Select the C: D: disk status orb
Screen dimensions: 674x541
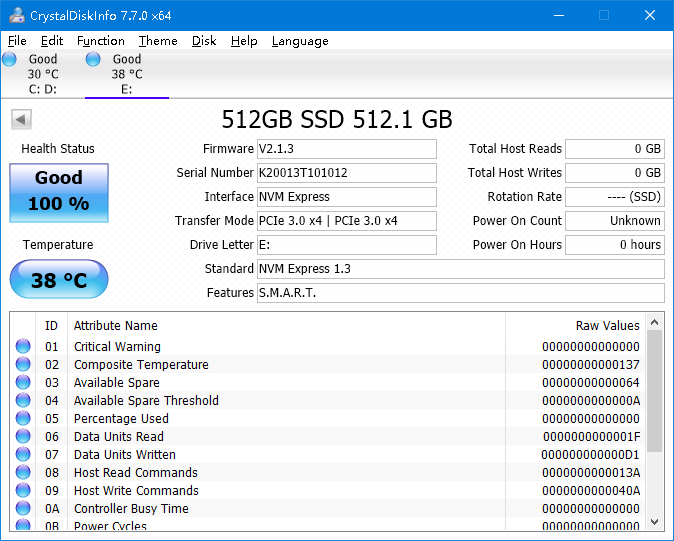click(x=10, y=60)
